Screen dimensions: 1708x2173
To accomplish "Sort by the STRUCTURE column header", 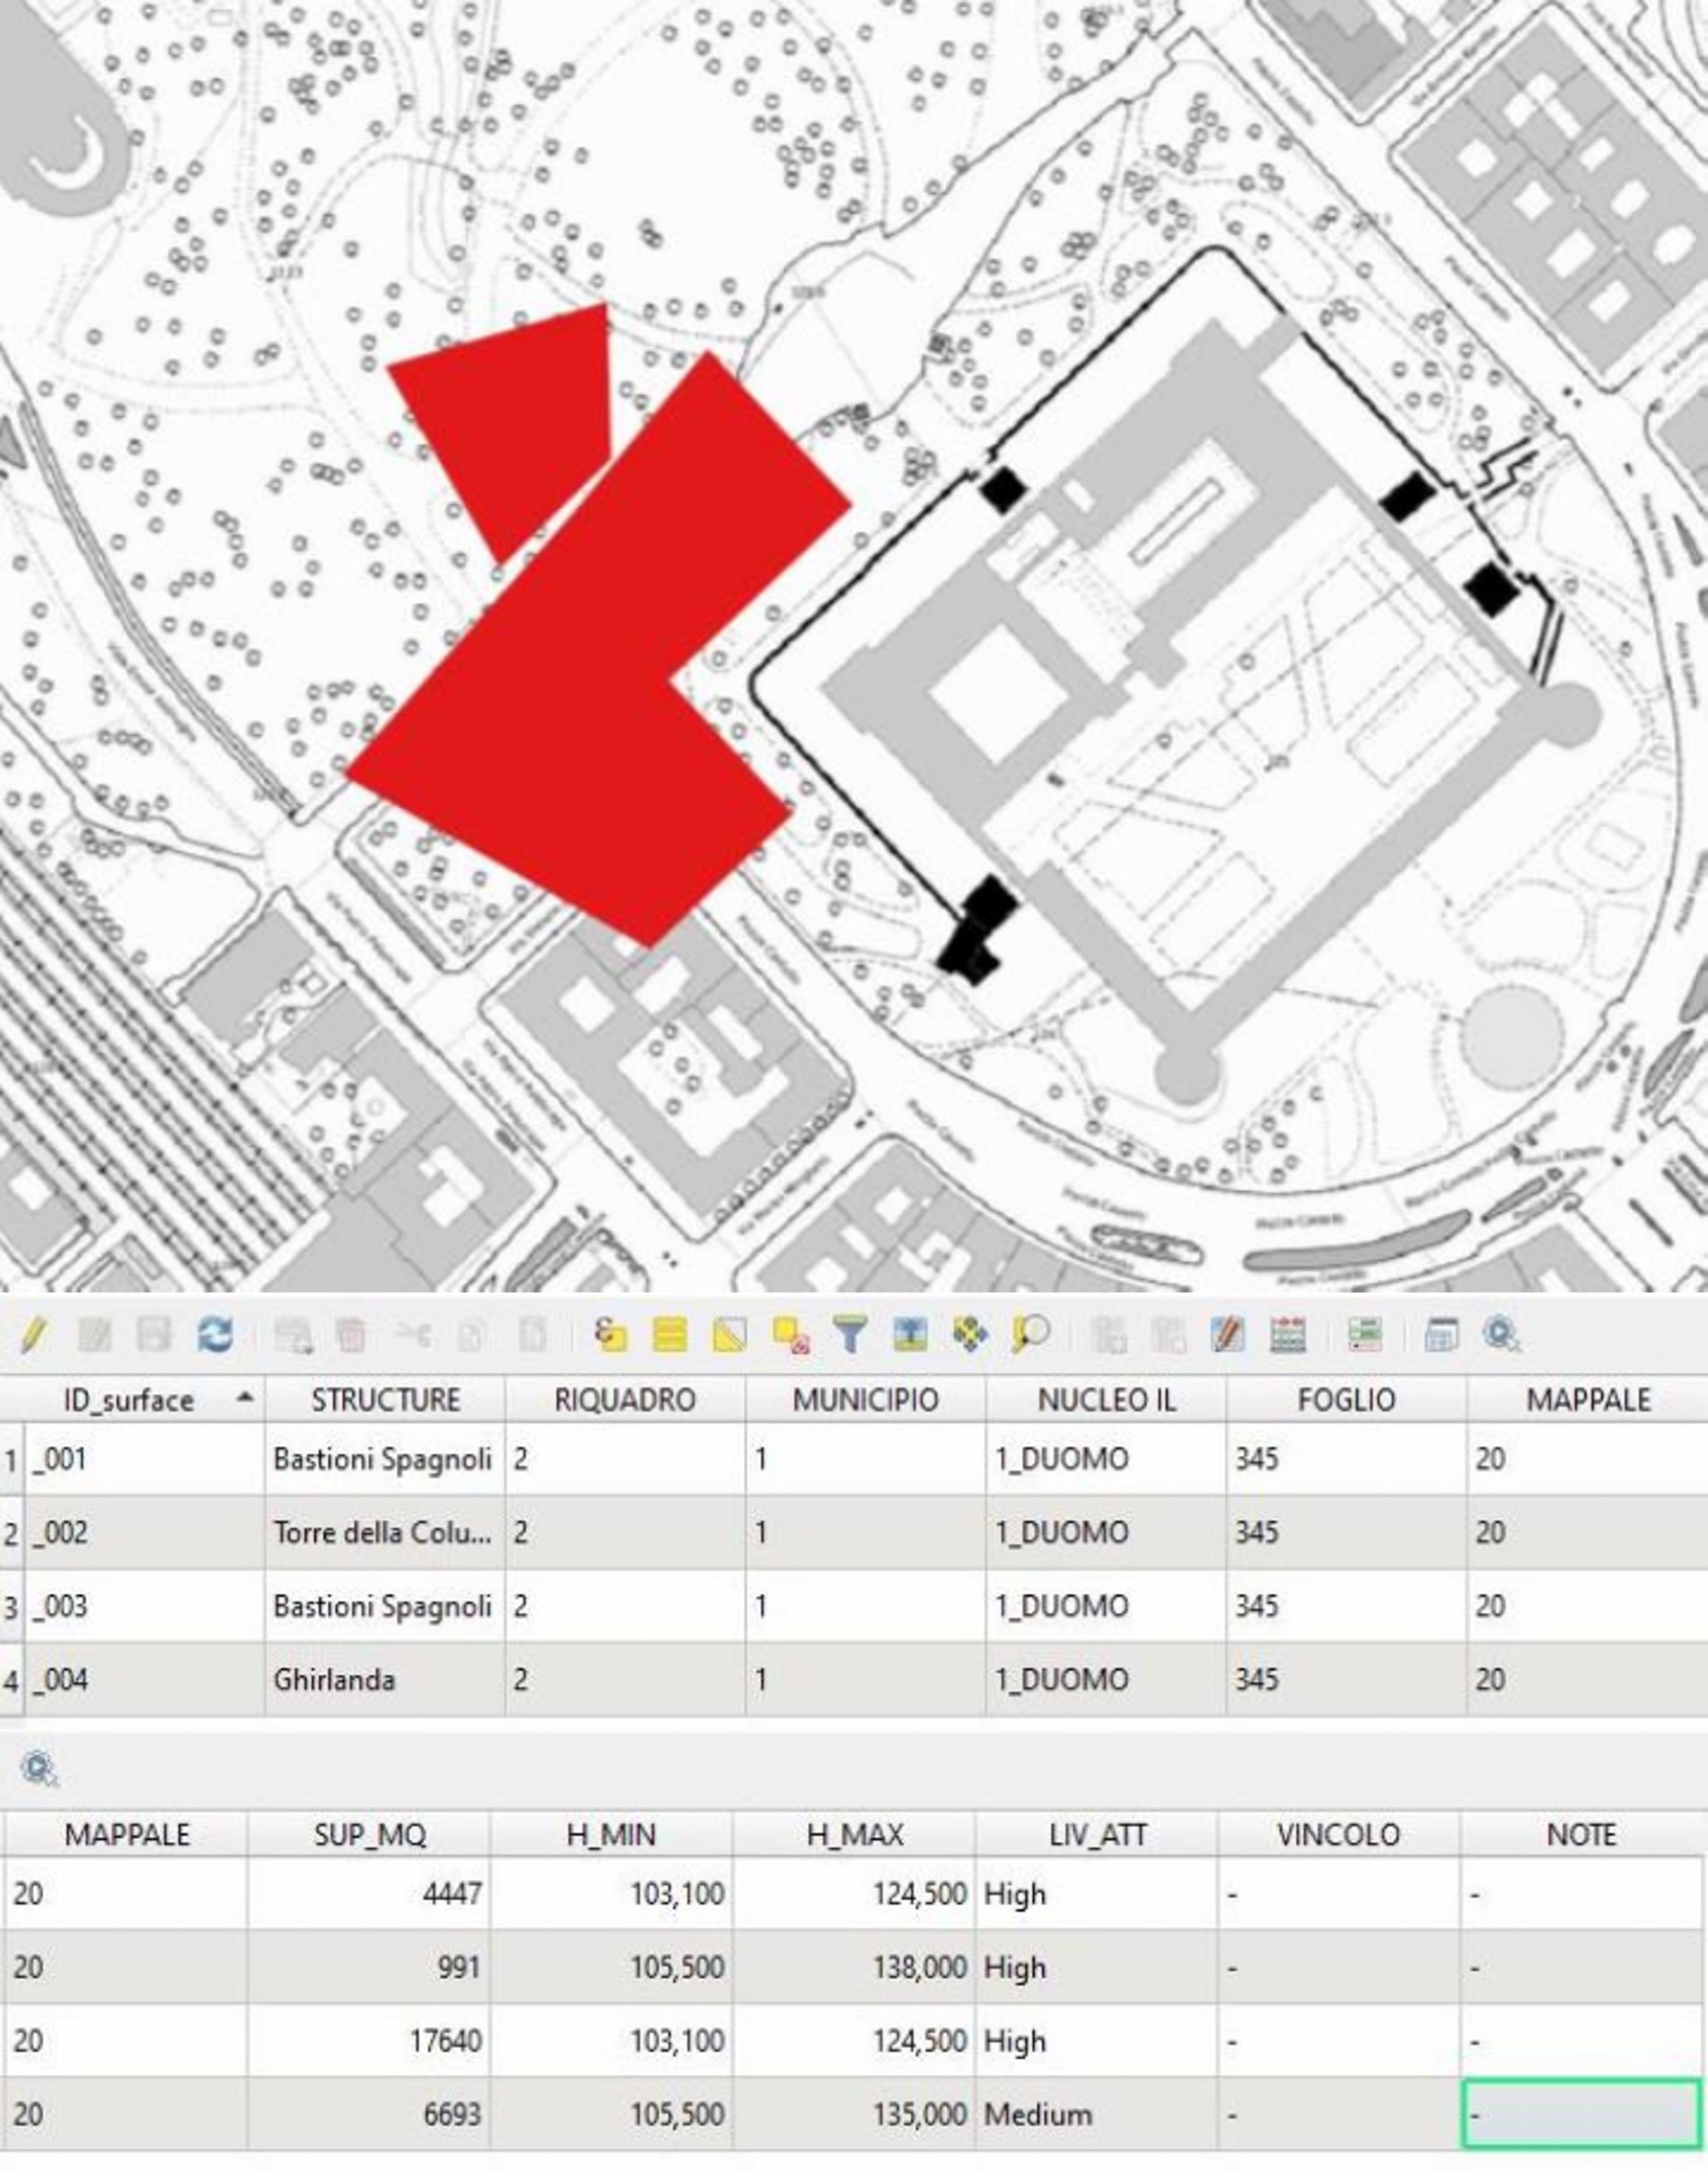I will tap(385, 1400).
